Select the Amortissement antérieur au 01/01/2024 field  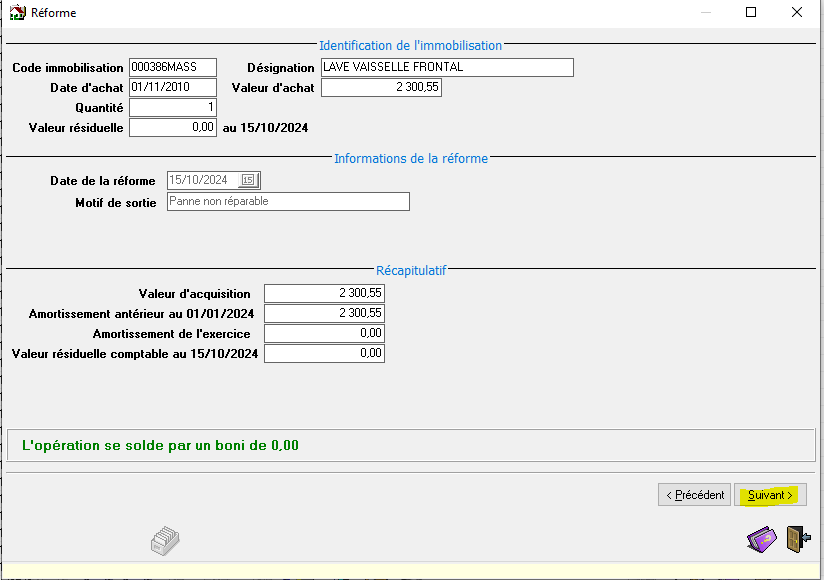[324, 313]
